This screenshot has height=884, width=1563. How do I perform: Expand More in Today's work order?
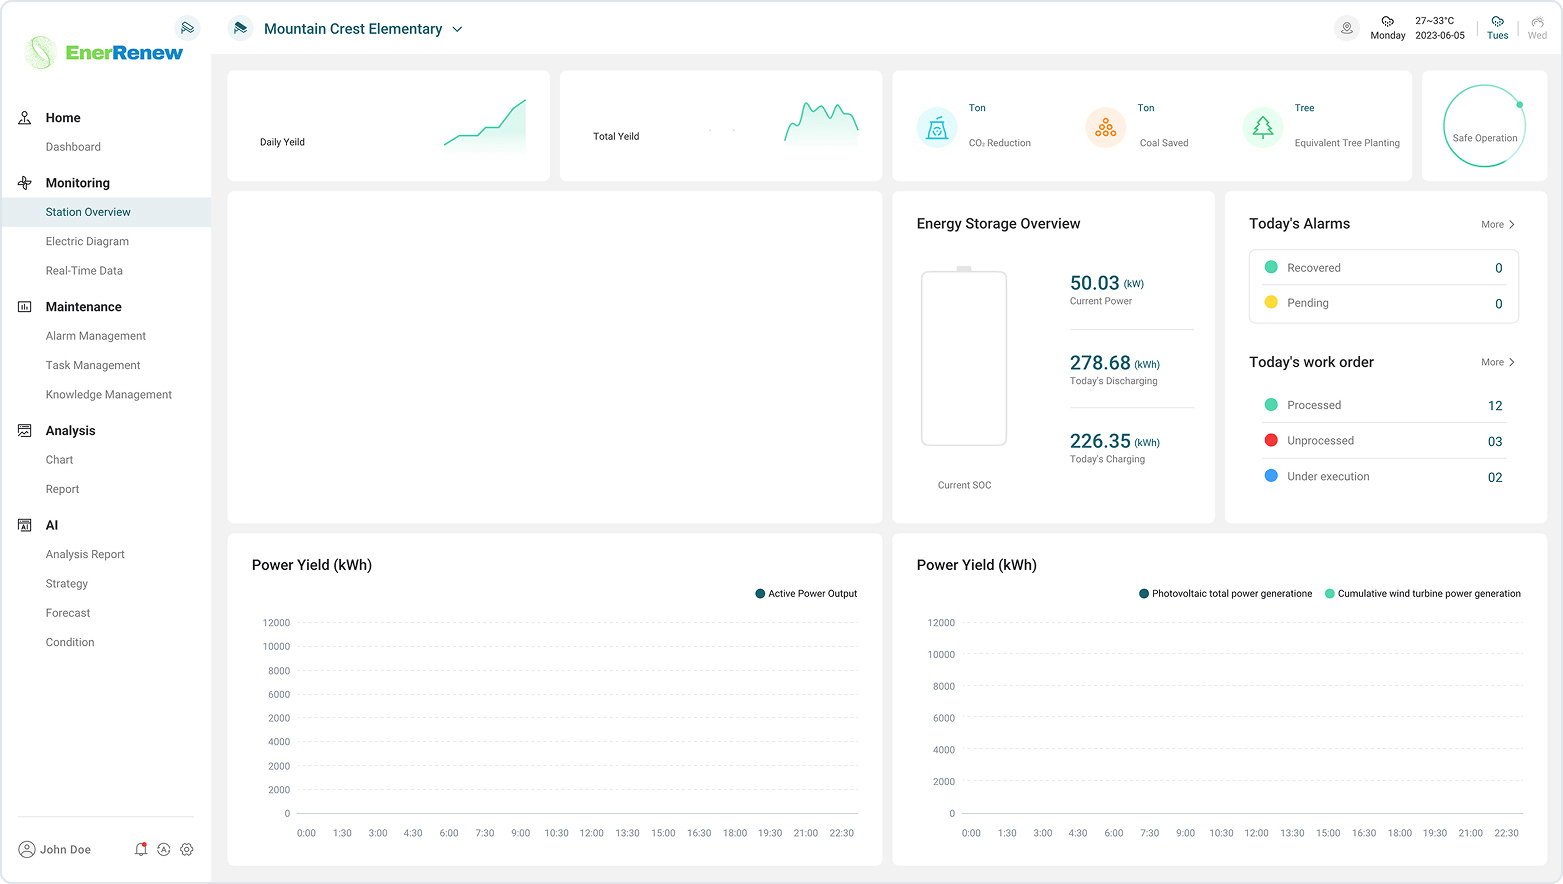coord(1498,362)
